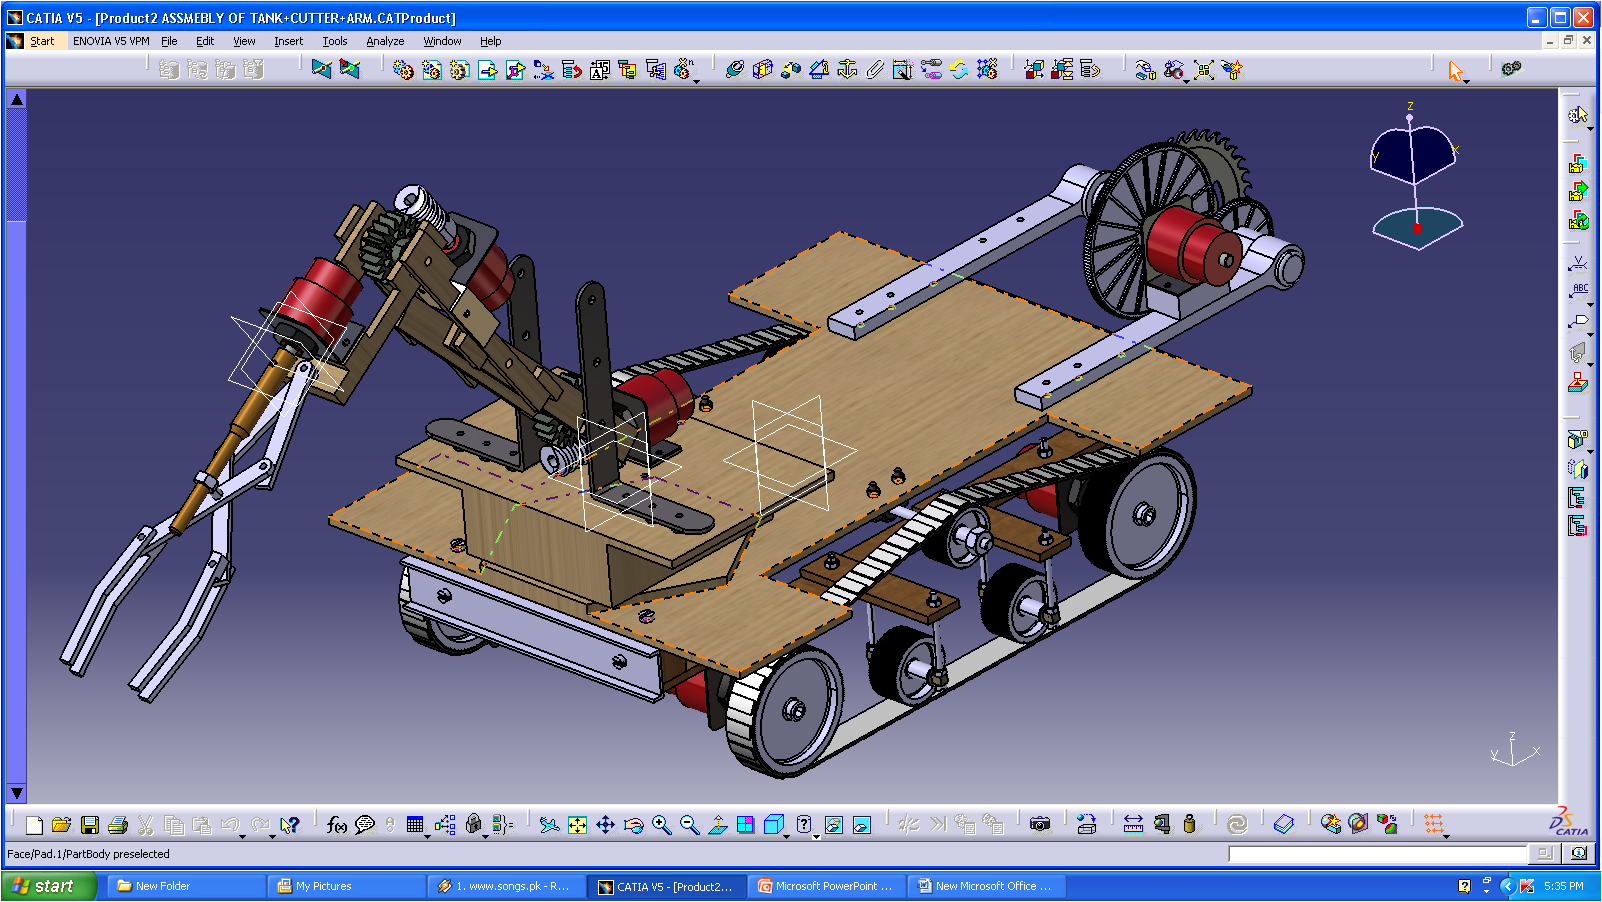1602x902 pixels.
Task: Click the Change Constraint cycle icon
Action: (959, 69)
